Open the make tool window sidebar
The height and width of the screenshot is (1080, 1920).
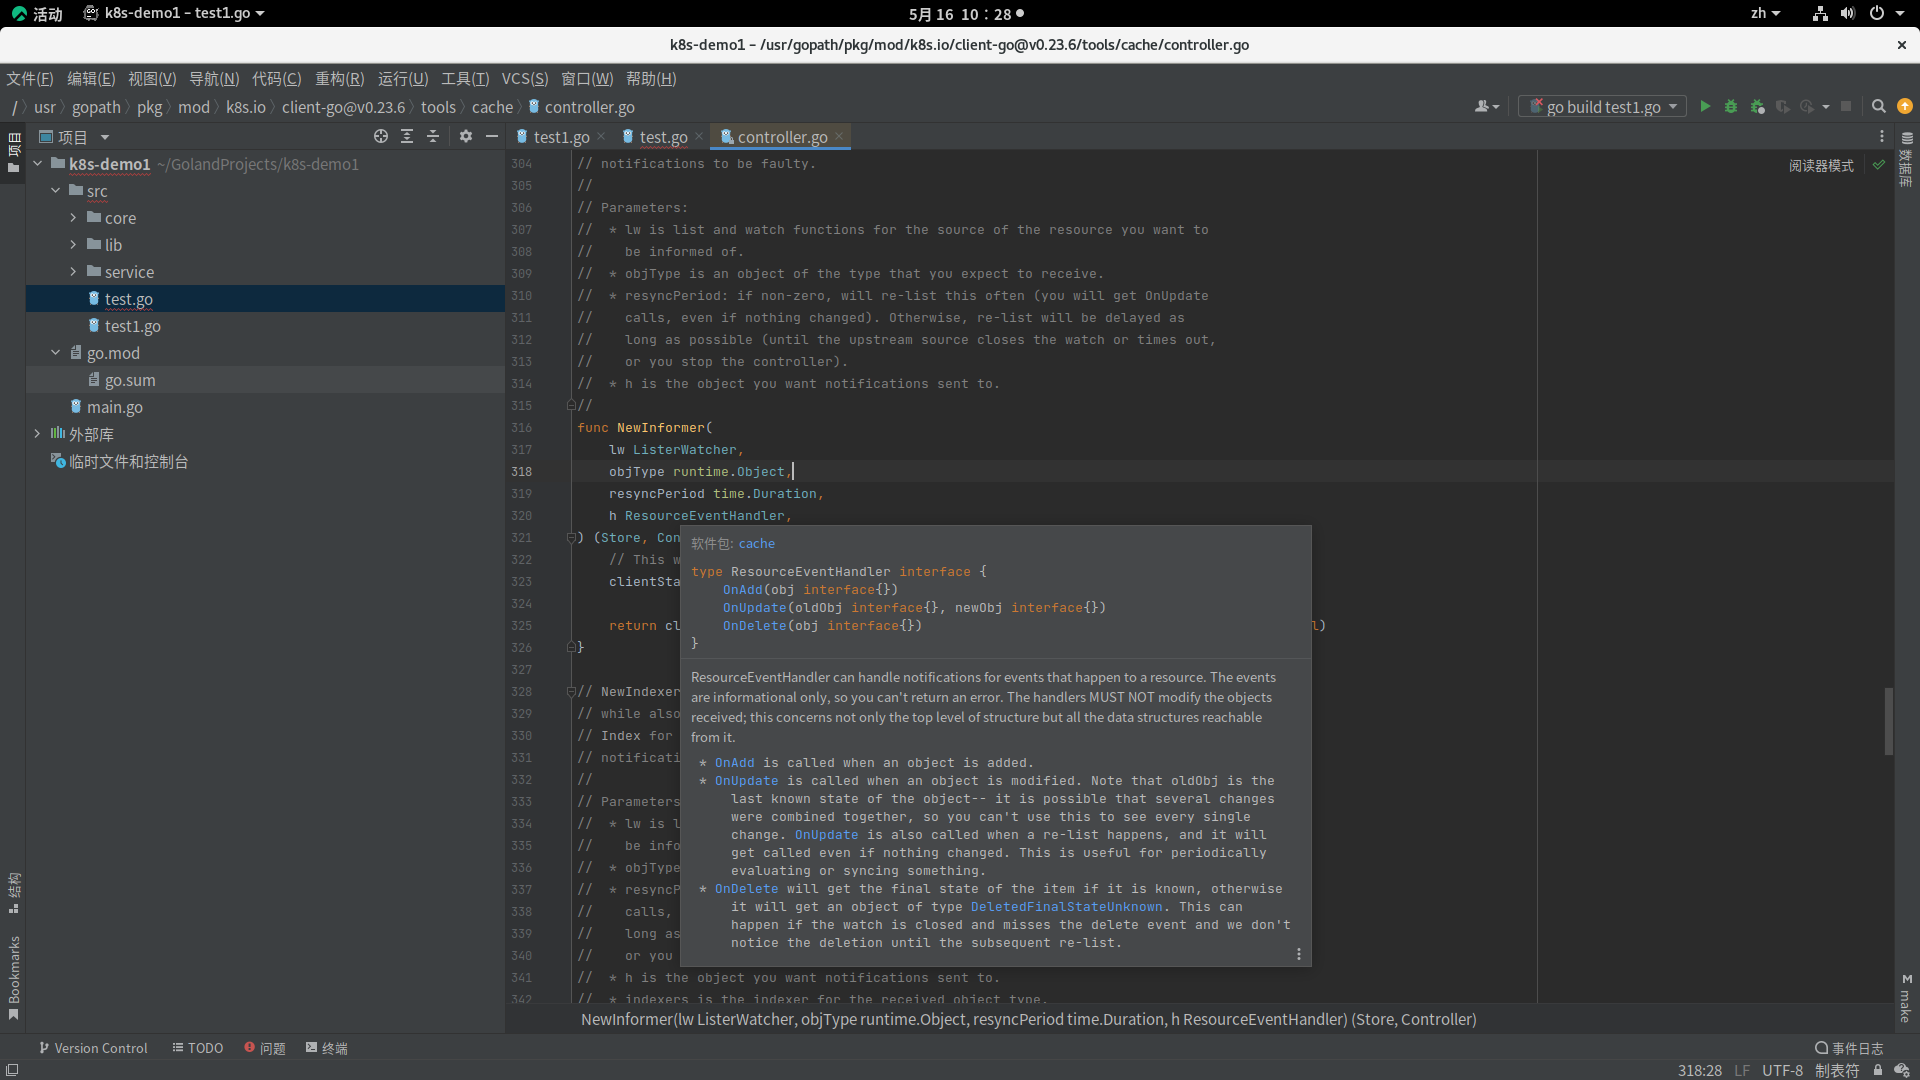(1906, 998)
